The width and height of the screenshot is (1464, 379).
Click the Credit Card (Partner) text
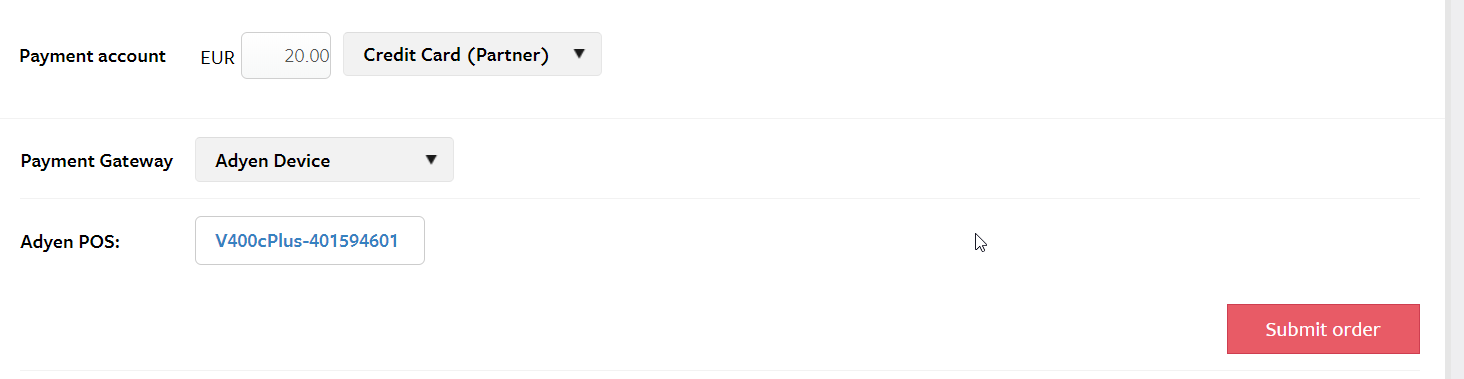[x=456, y=55]
